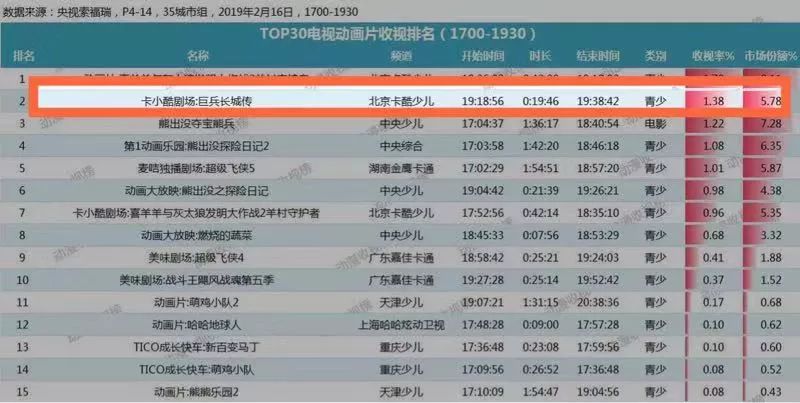The image size is (800, 403).
Task: Select the 动画片:熊熊乐园2 program name
Action: (199, 390)
